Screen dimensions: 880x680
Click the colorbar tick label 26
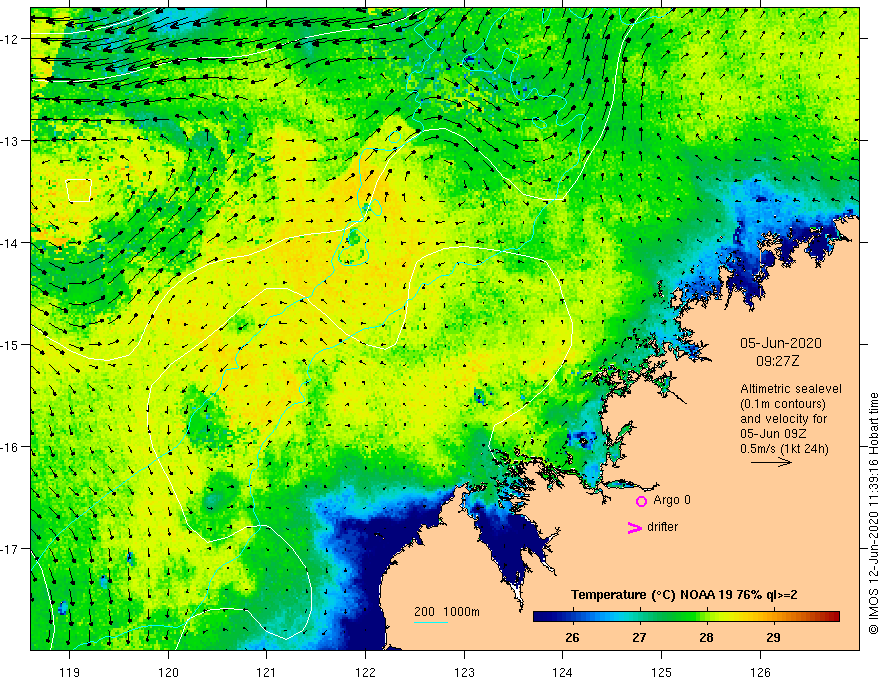point(572,638)
